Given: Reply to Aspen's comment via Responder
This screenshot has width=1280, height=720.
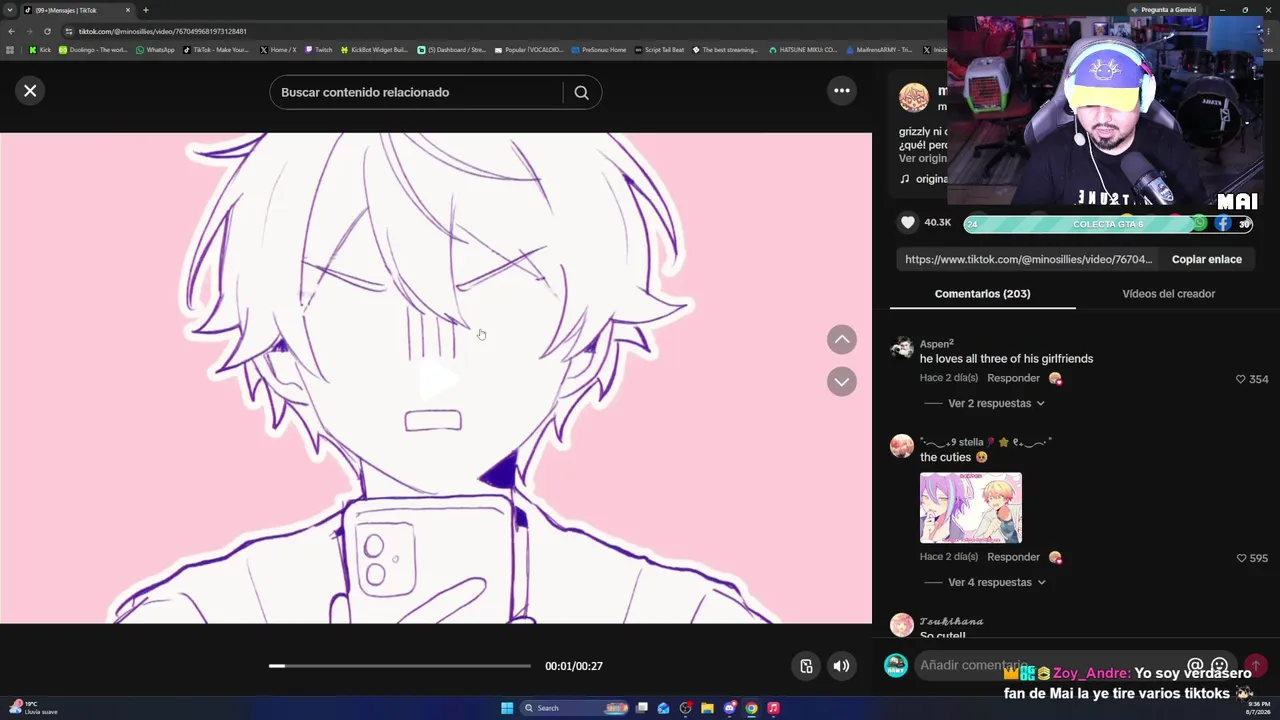Looking at the screenshot, I should tap(1013, 378).
